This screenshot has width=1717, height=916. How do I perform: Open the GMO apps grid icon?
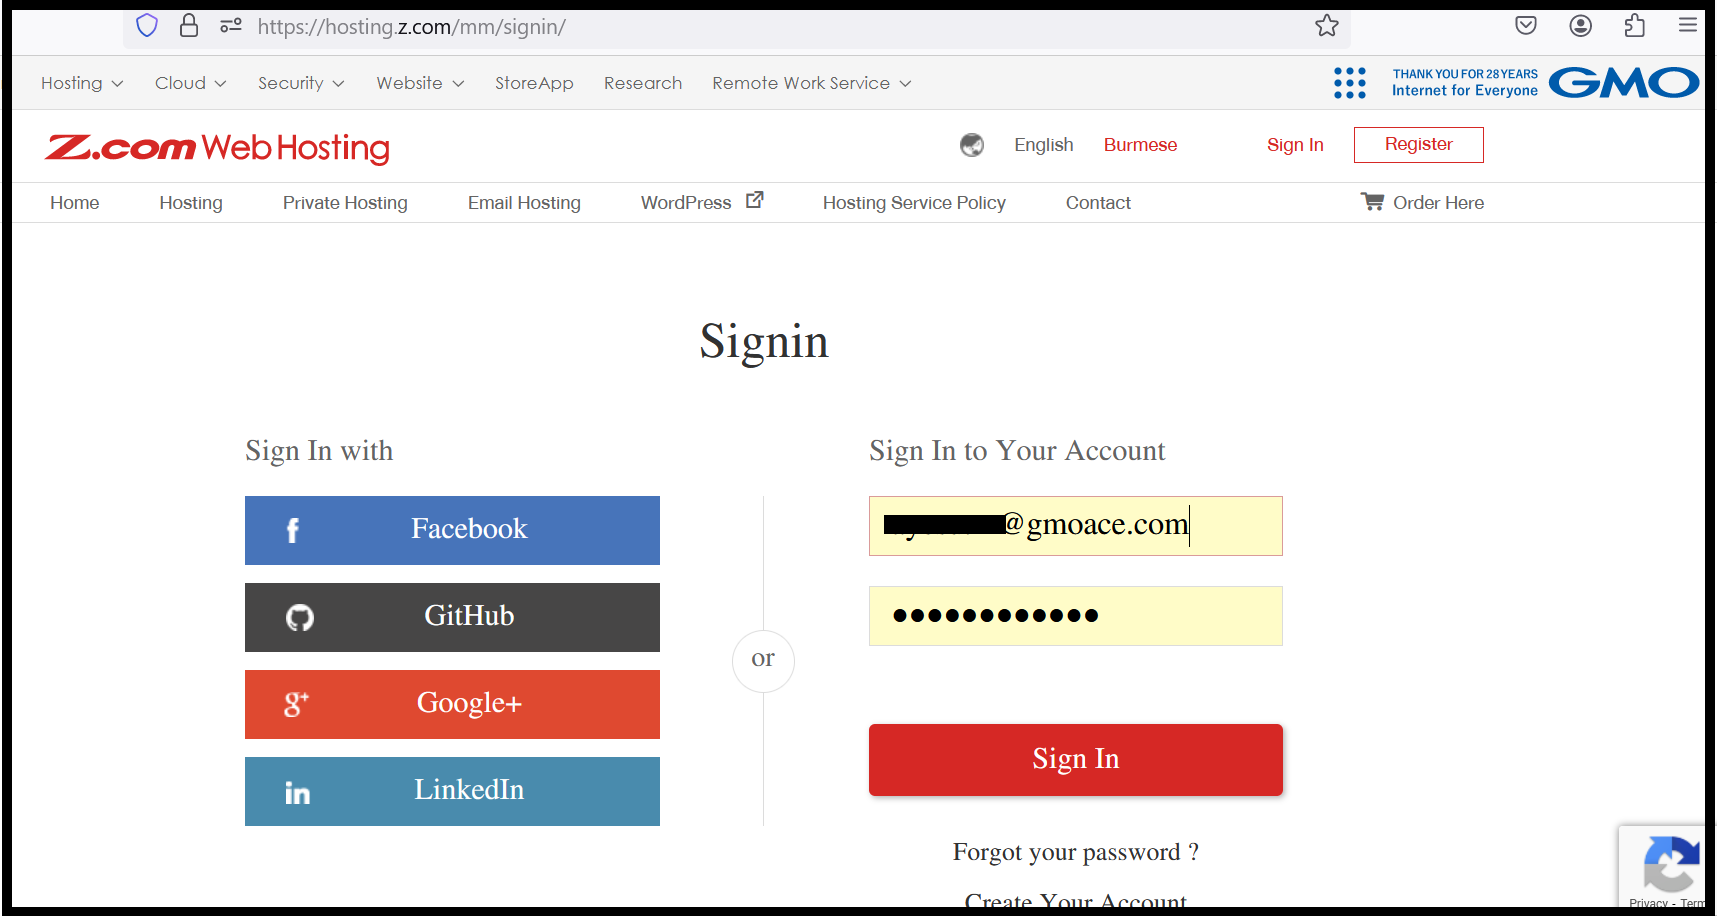pyautogui.click(x=1350, y=83)
